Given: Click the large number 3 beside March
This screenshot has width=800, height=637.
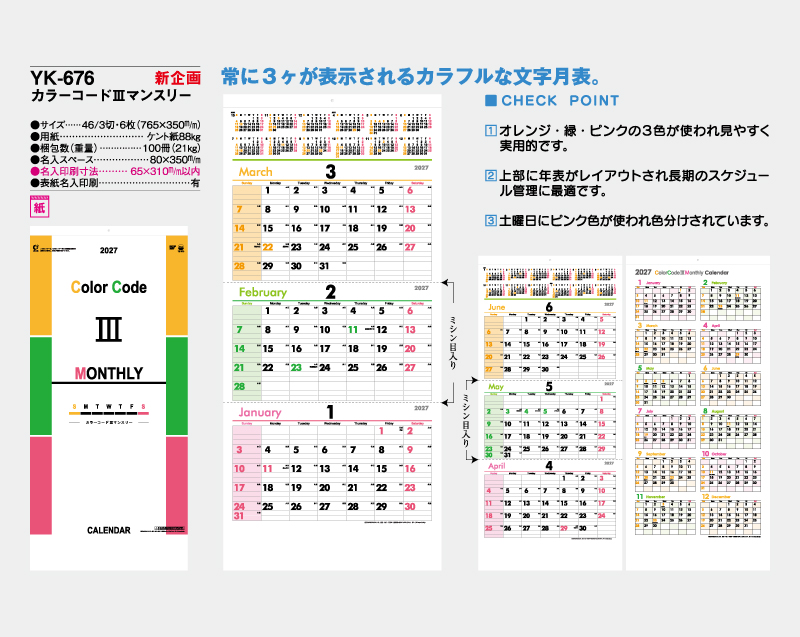Looking at the screenshot, I should pyautogui.click(x=331, y=171).
